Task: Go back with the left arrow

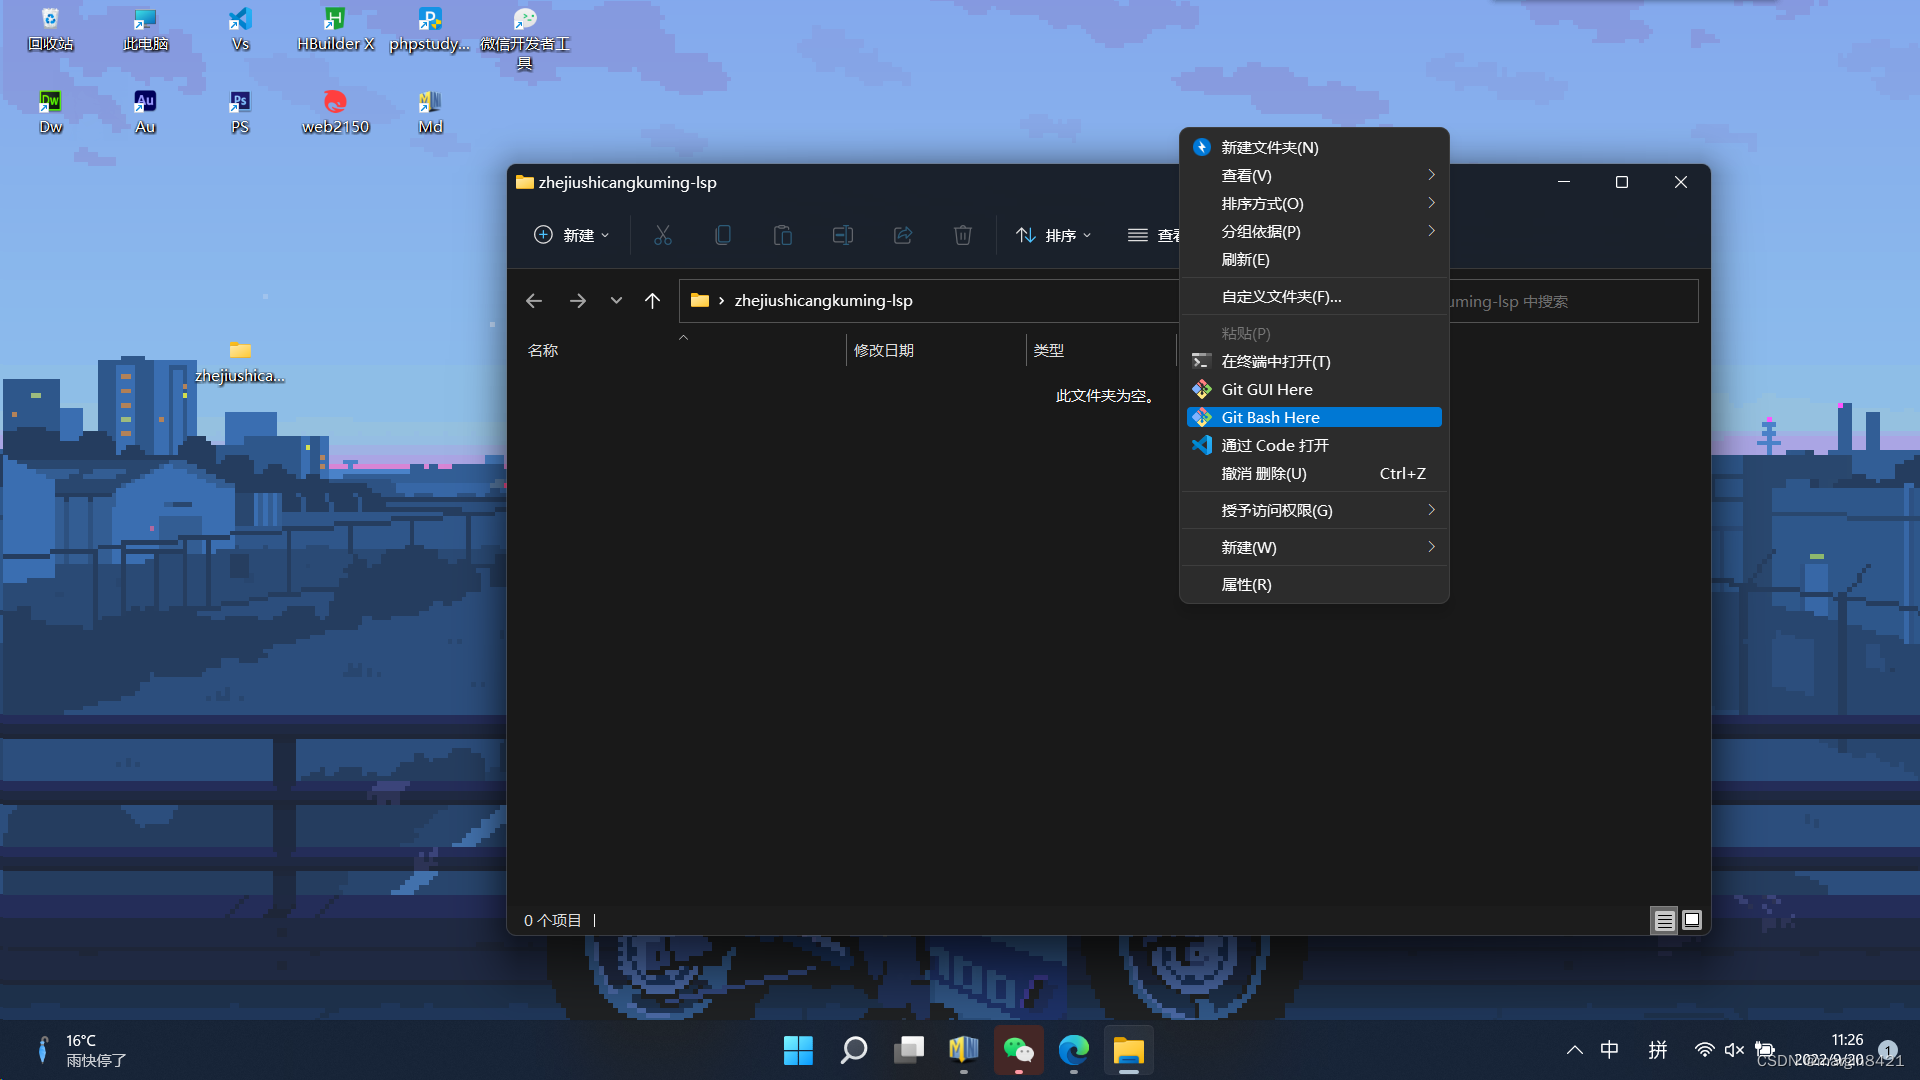Action: click(534, 301)
